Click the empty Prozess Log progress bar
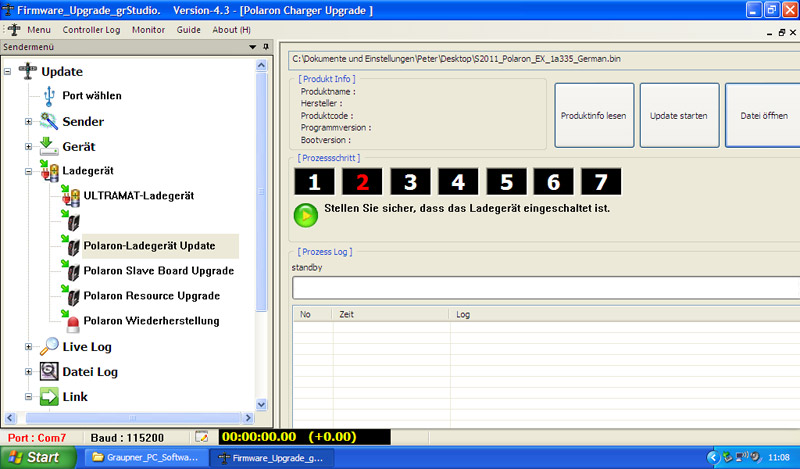Viewport: 800px width, 469px height. (x=546, y=288)
